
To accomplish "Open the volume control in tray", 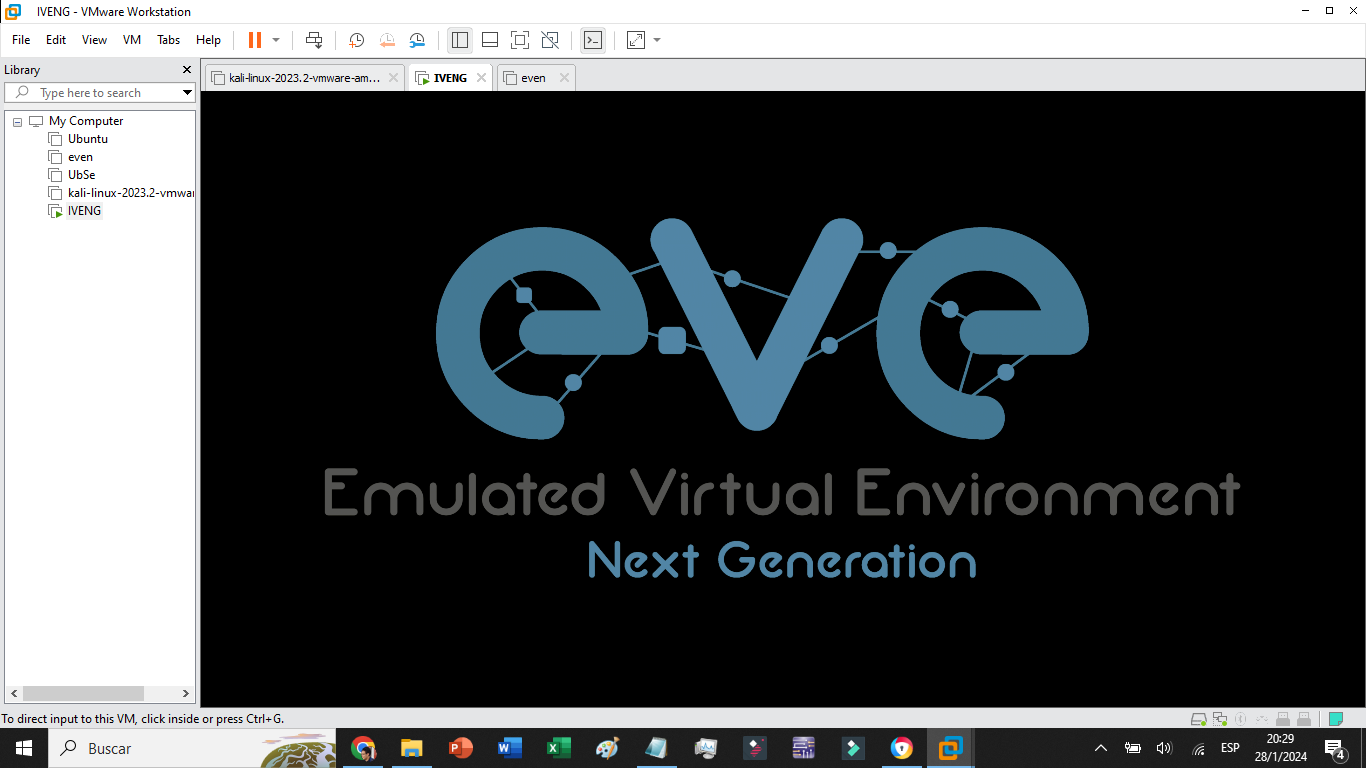I will pyautogui.click(x=1164, y=748).
